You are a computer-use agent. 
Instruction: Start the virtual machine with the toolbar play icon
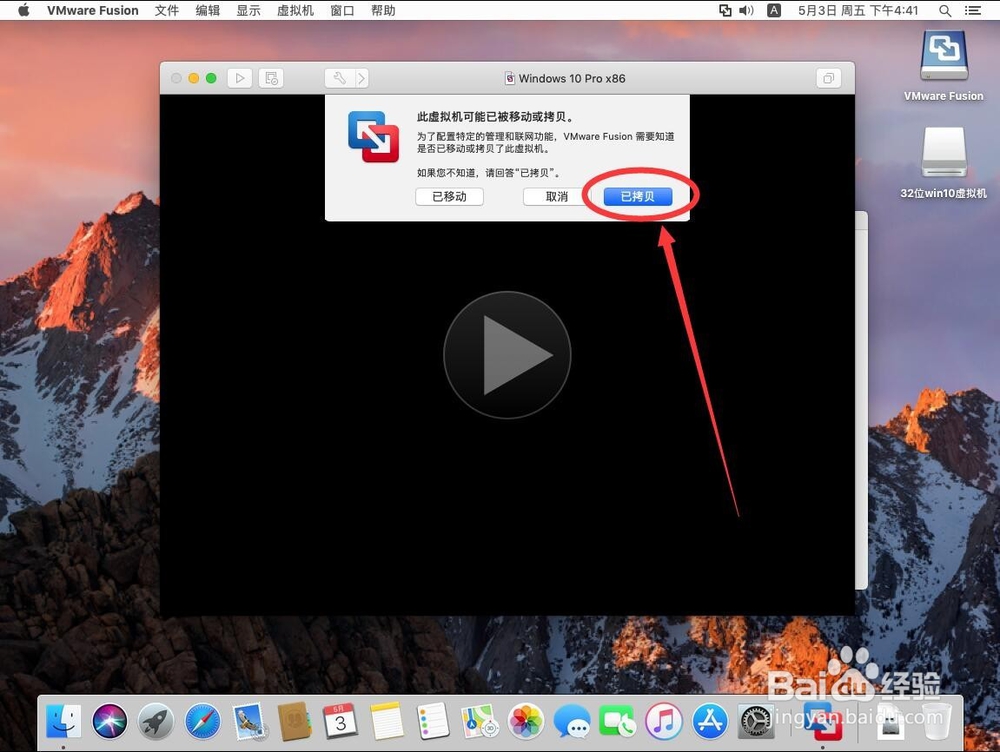pos(240,78)
